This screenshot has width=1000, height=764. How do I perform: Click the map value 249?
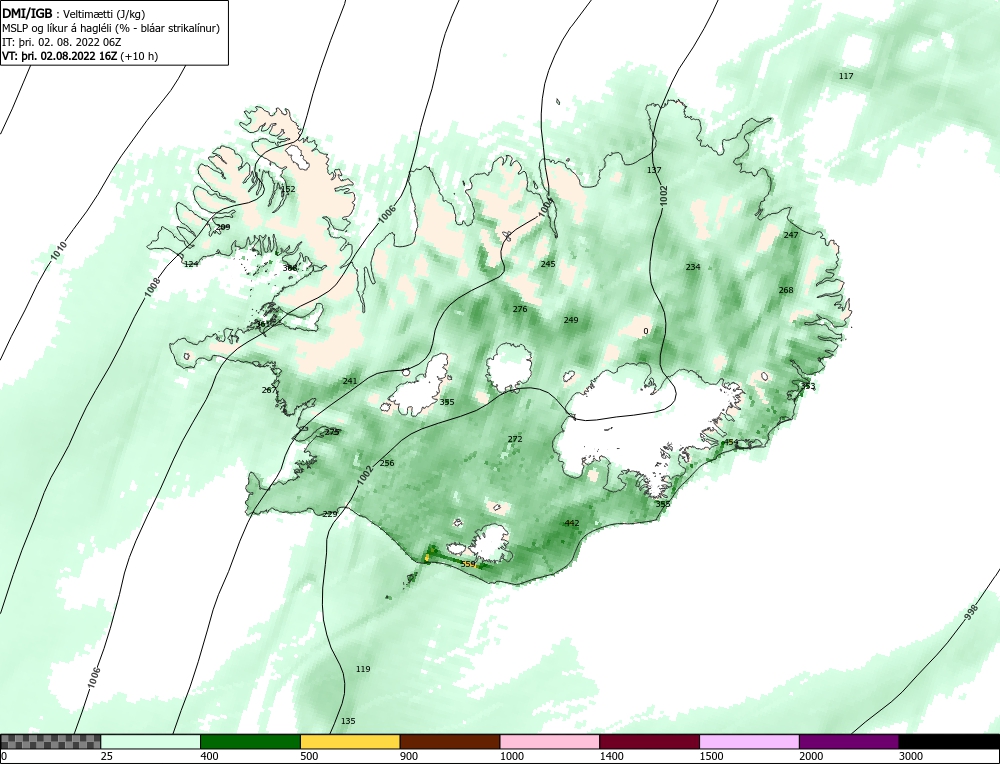click(x=571, y=320)
